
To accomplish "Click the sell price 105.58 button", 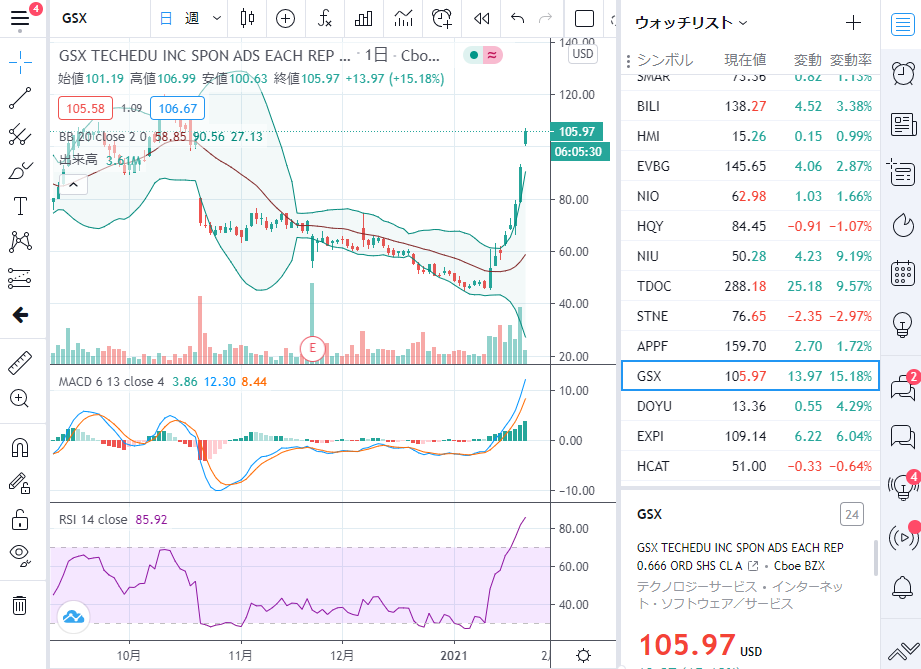I will tap(85, 109).
